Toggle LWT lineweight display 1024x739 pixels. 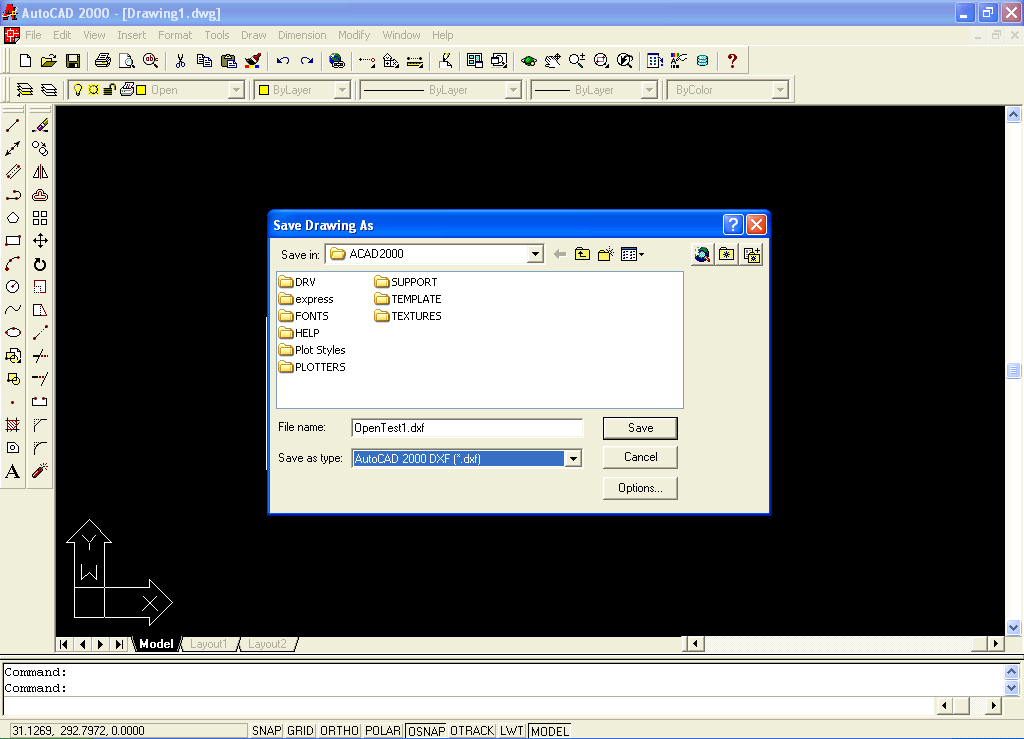pos(512,731)
